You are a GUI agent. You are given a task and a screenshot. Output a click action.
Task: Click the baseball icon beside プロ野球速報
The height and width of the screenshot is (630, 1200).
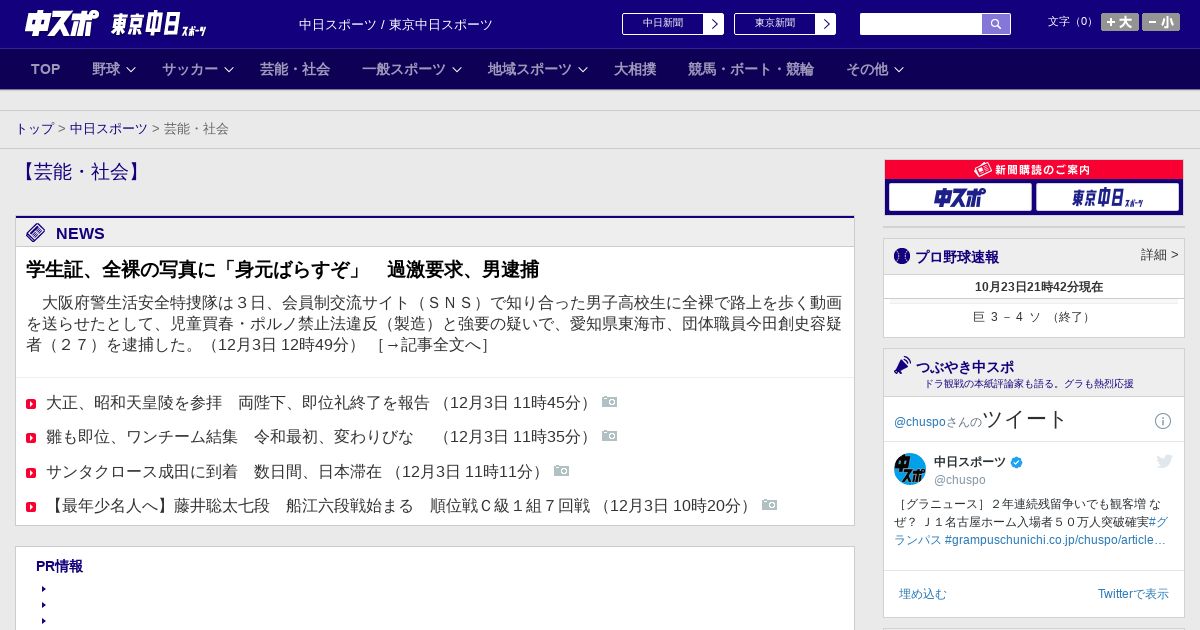(902, 256)
